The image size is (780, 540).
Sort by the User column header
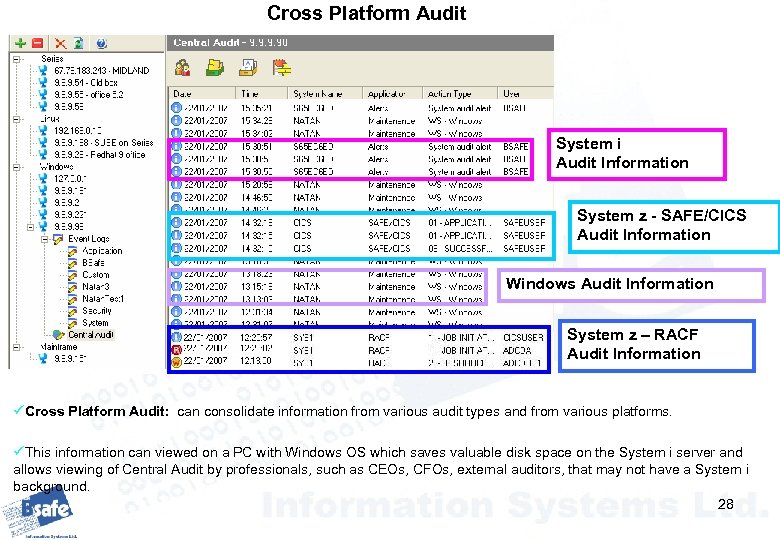(525, 93)
